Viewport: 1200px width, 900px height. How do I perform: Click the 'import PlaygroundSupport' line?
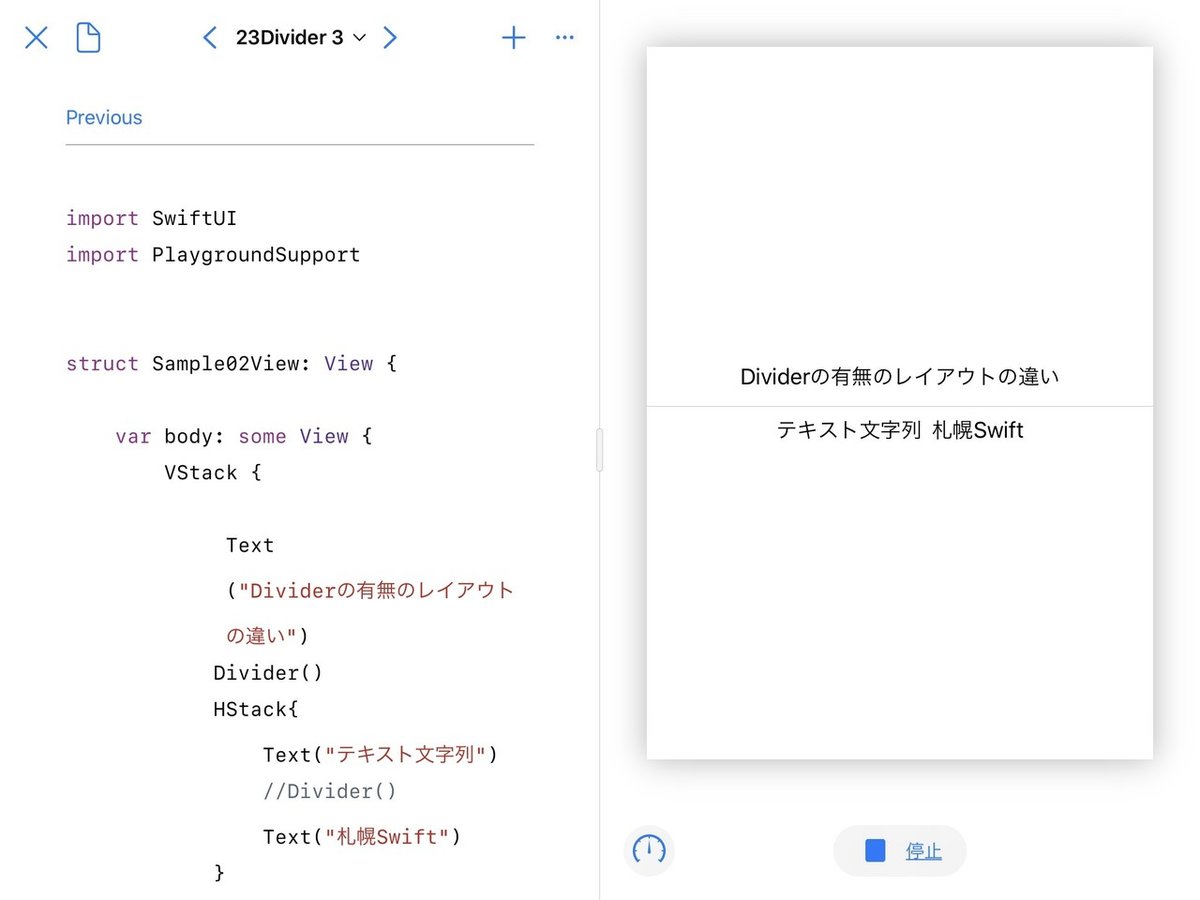213,255
